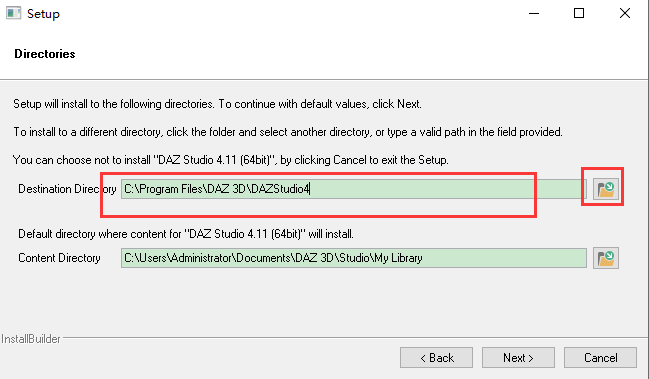This screenshot has height=379, width=649.
Task: Click the "Default directory where content" description
Action: pos(186,234)
